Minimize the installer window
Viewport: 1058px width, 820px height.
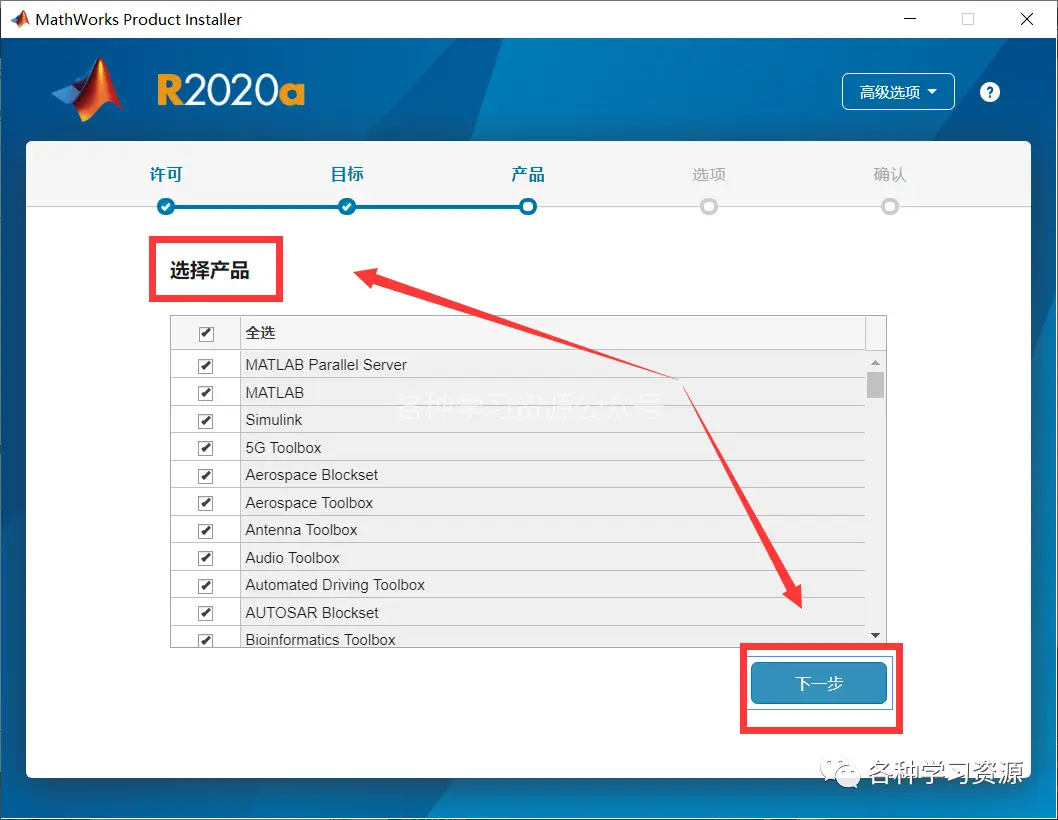pos(910,19)
